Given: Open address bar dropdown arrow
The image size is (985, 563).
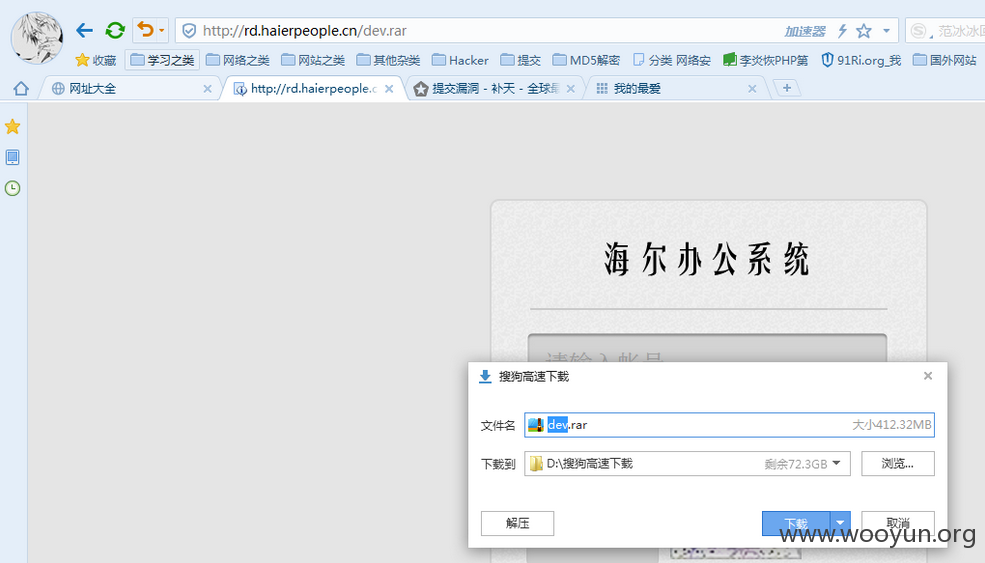Looking at the screenshot, I should (886, 31).
